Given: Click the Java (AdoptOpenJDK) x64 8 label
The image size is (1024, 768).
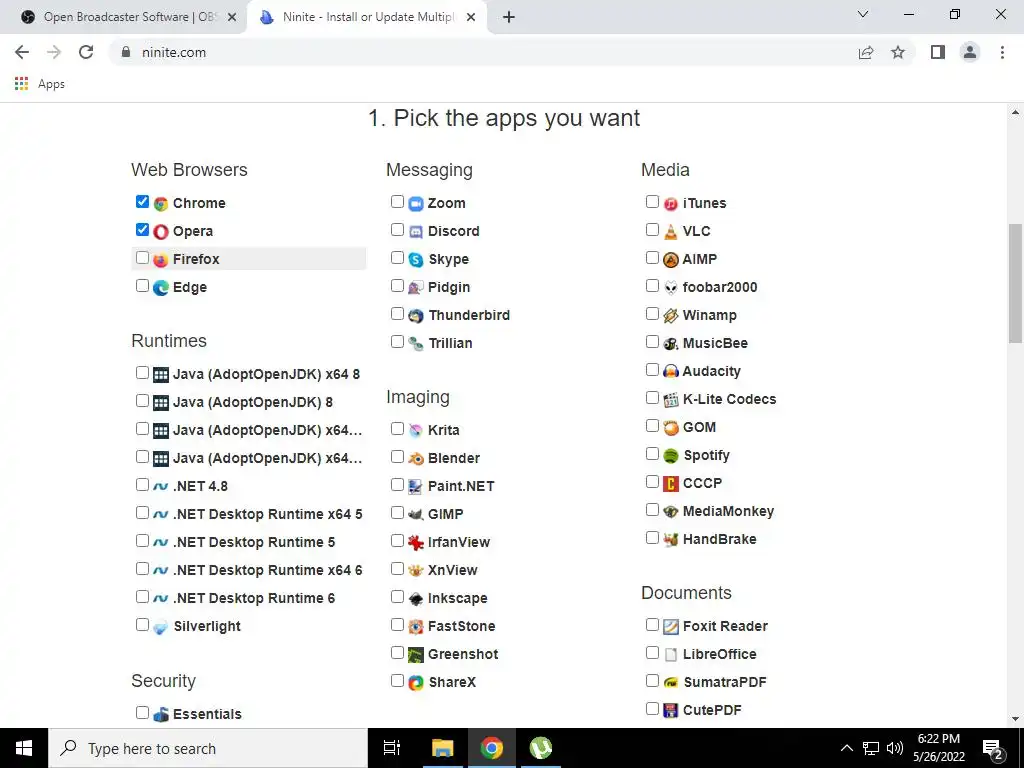Looking at the screenshot, I should (x=266, y=375).
